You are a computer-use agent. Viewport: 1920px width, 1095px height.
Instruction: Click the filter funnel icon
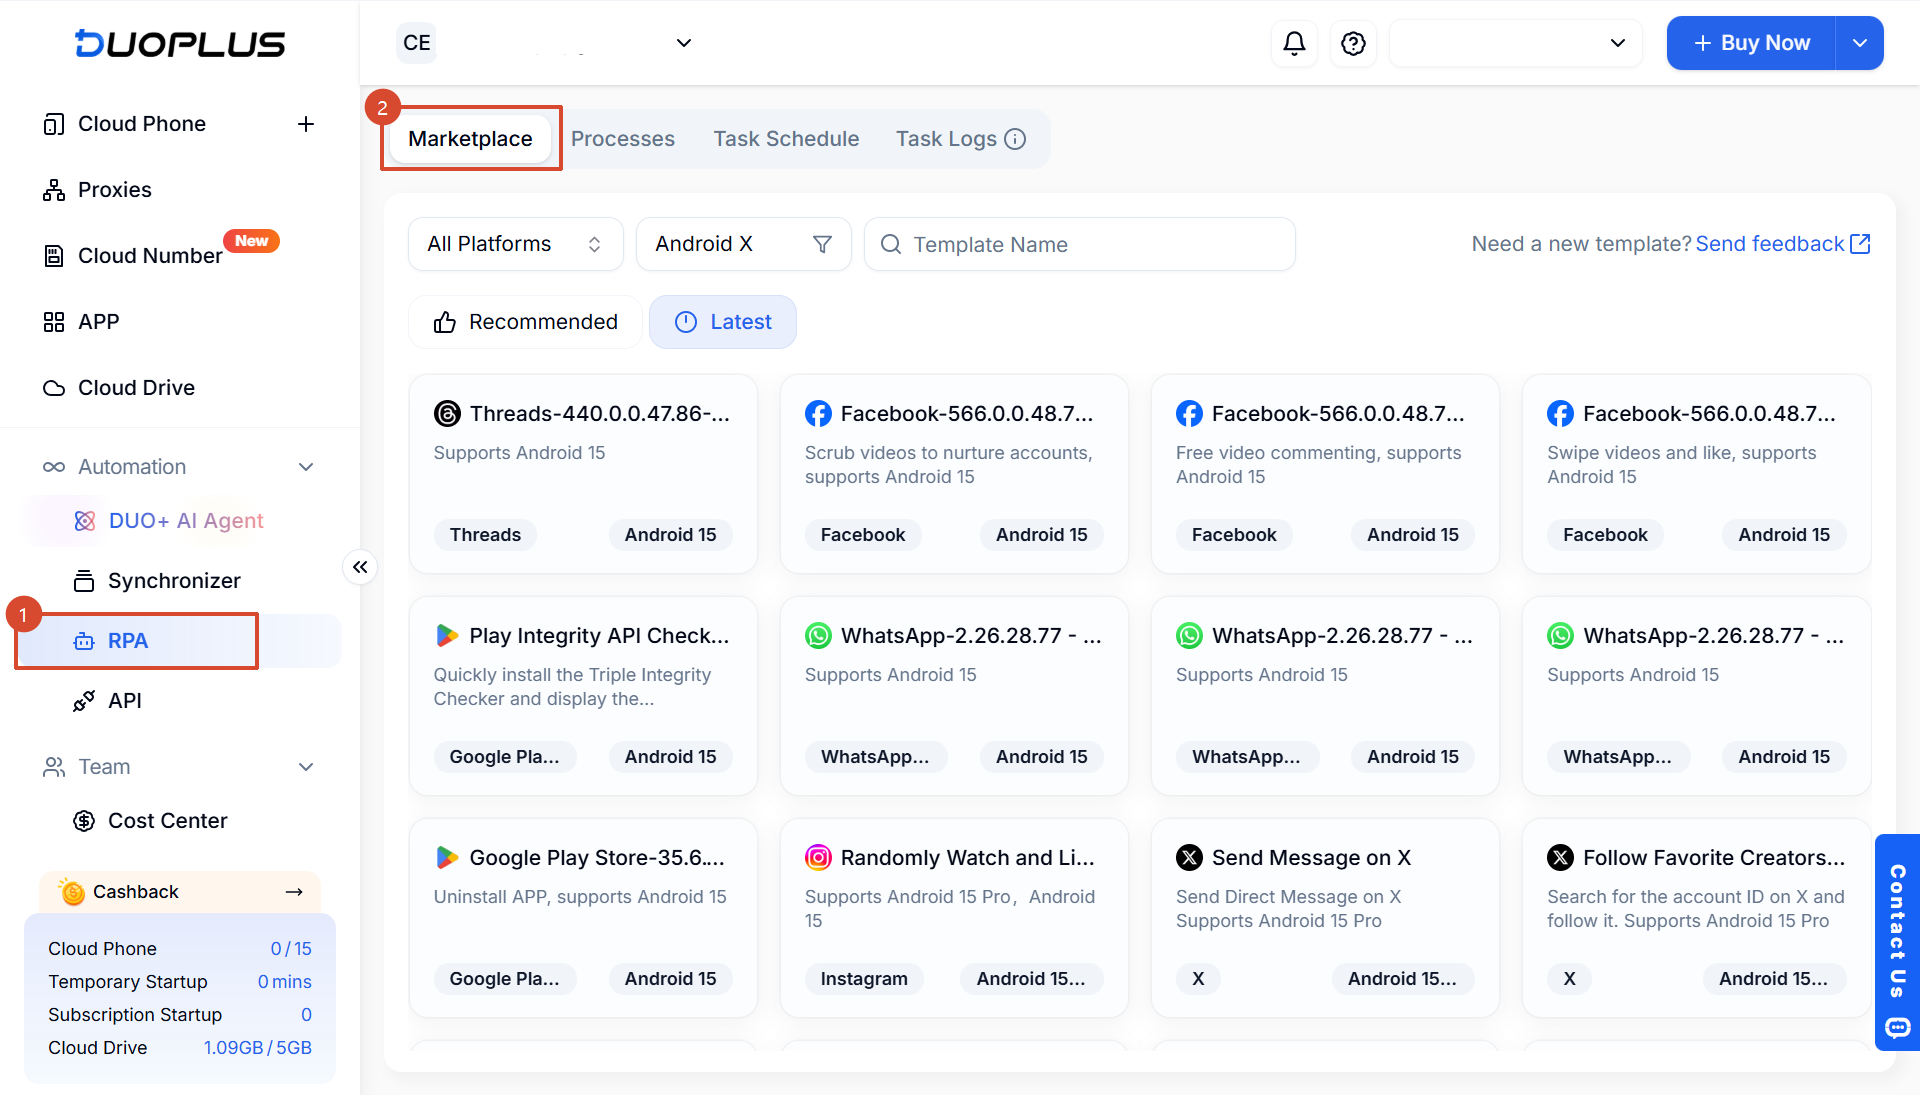822,244
